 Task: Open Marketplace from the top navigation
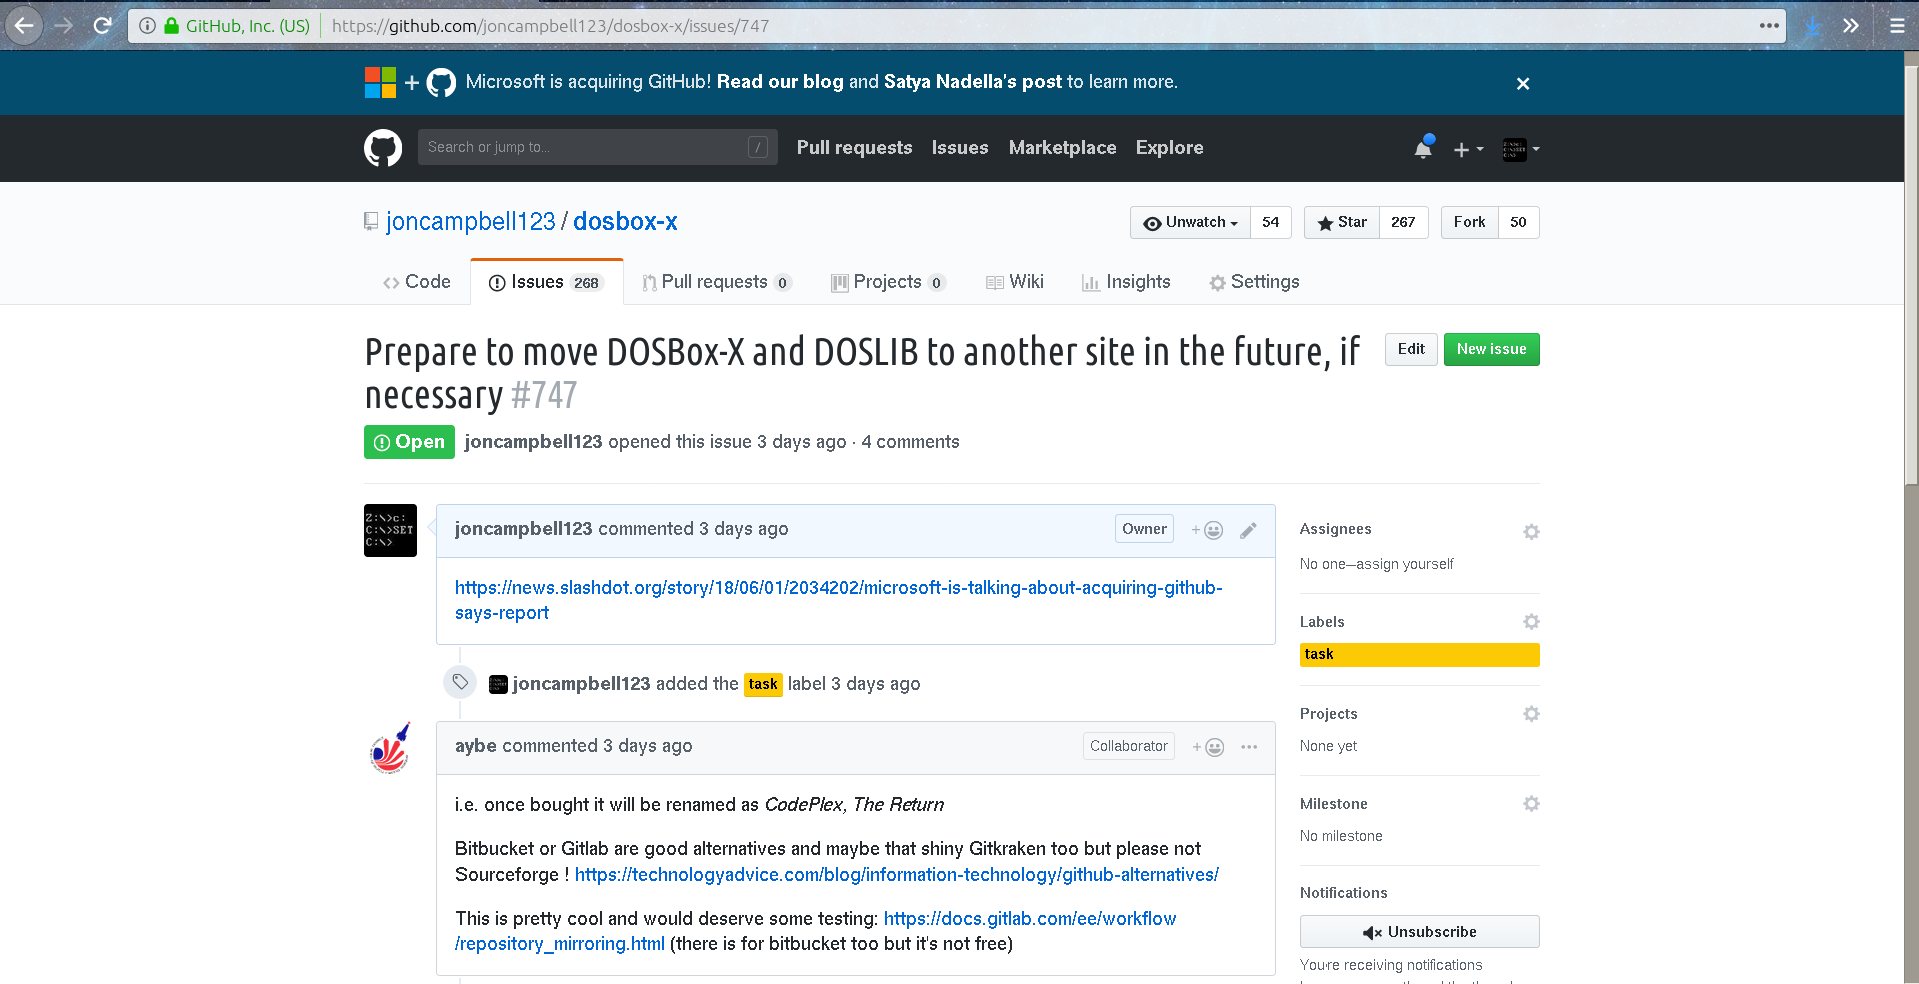tap(1062, 148)
